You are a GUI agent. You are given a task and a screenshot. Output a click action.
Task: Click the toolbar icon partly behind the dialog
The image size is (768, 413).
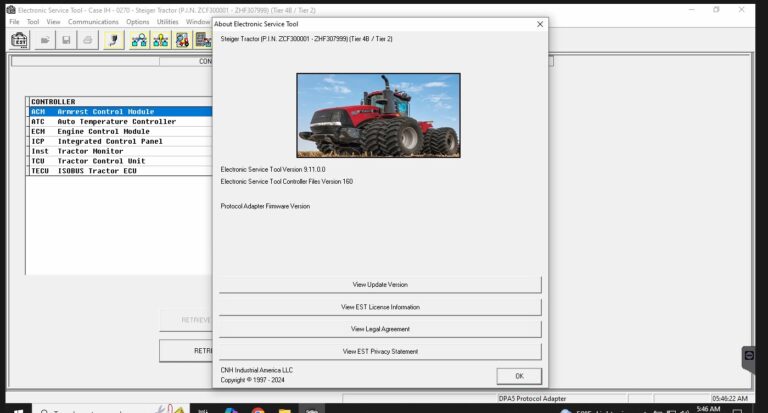coord(203,40)
